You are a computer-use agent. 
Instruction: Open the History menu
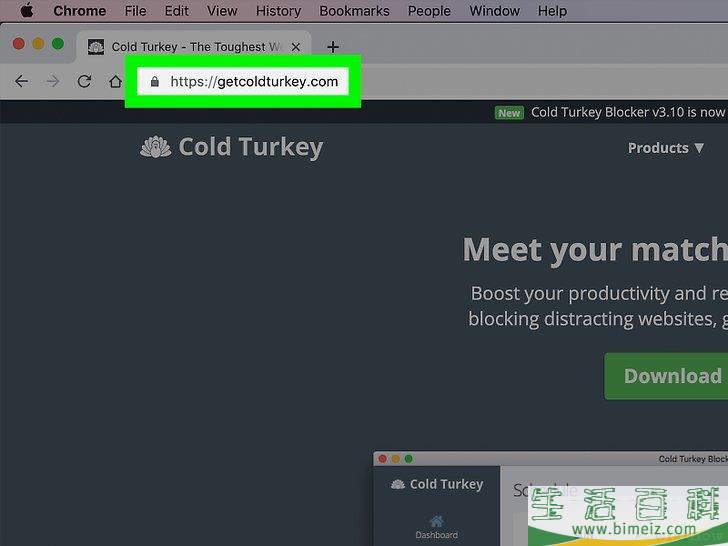click(x=278, y=11)
